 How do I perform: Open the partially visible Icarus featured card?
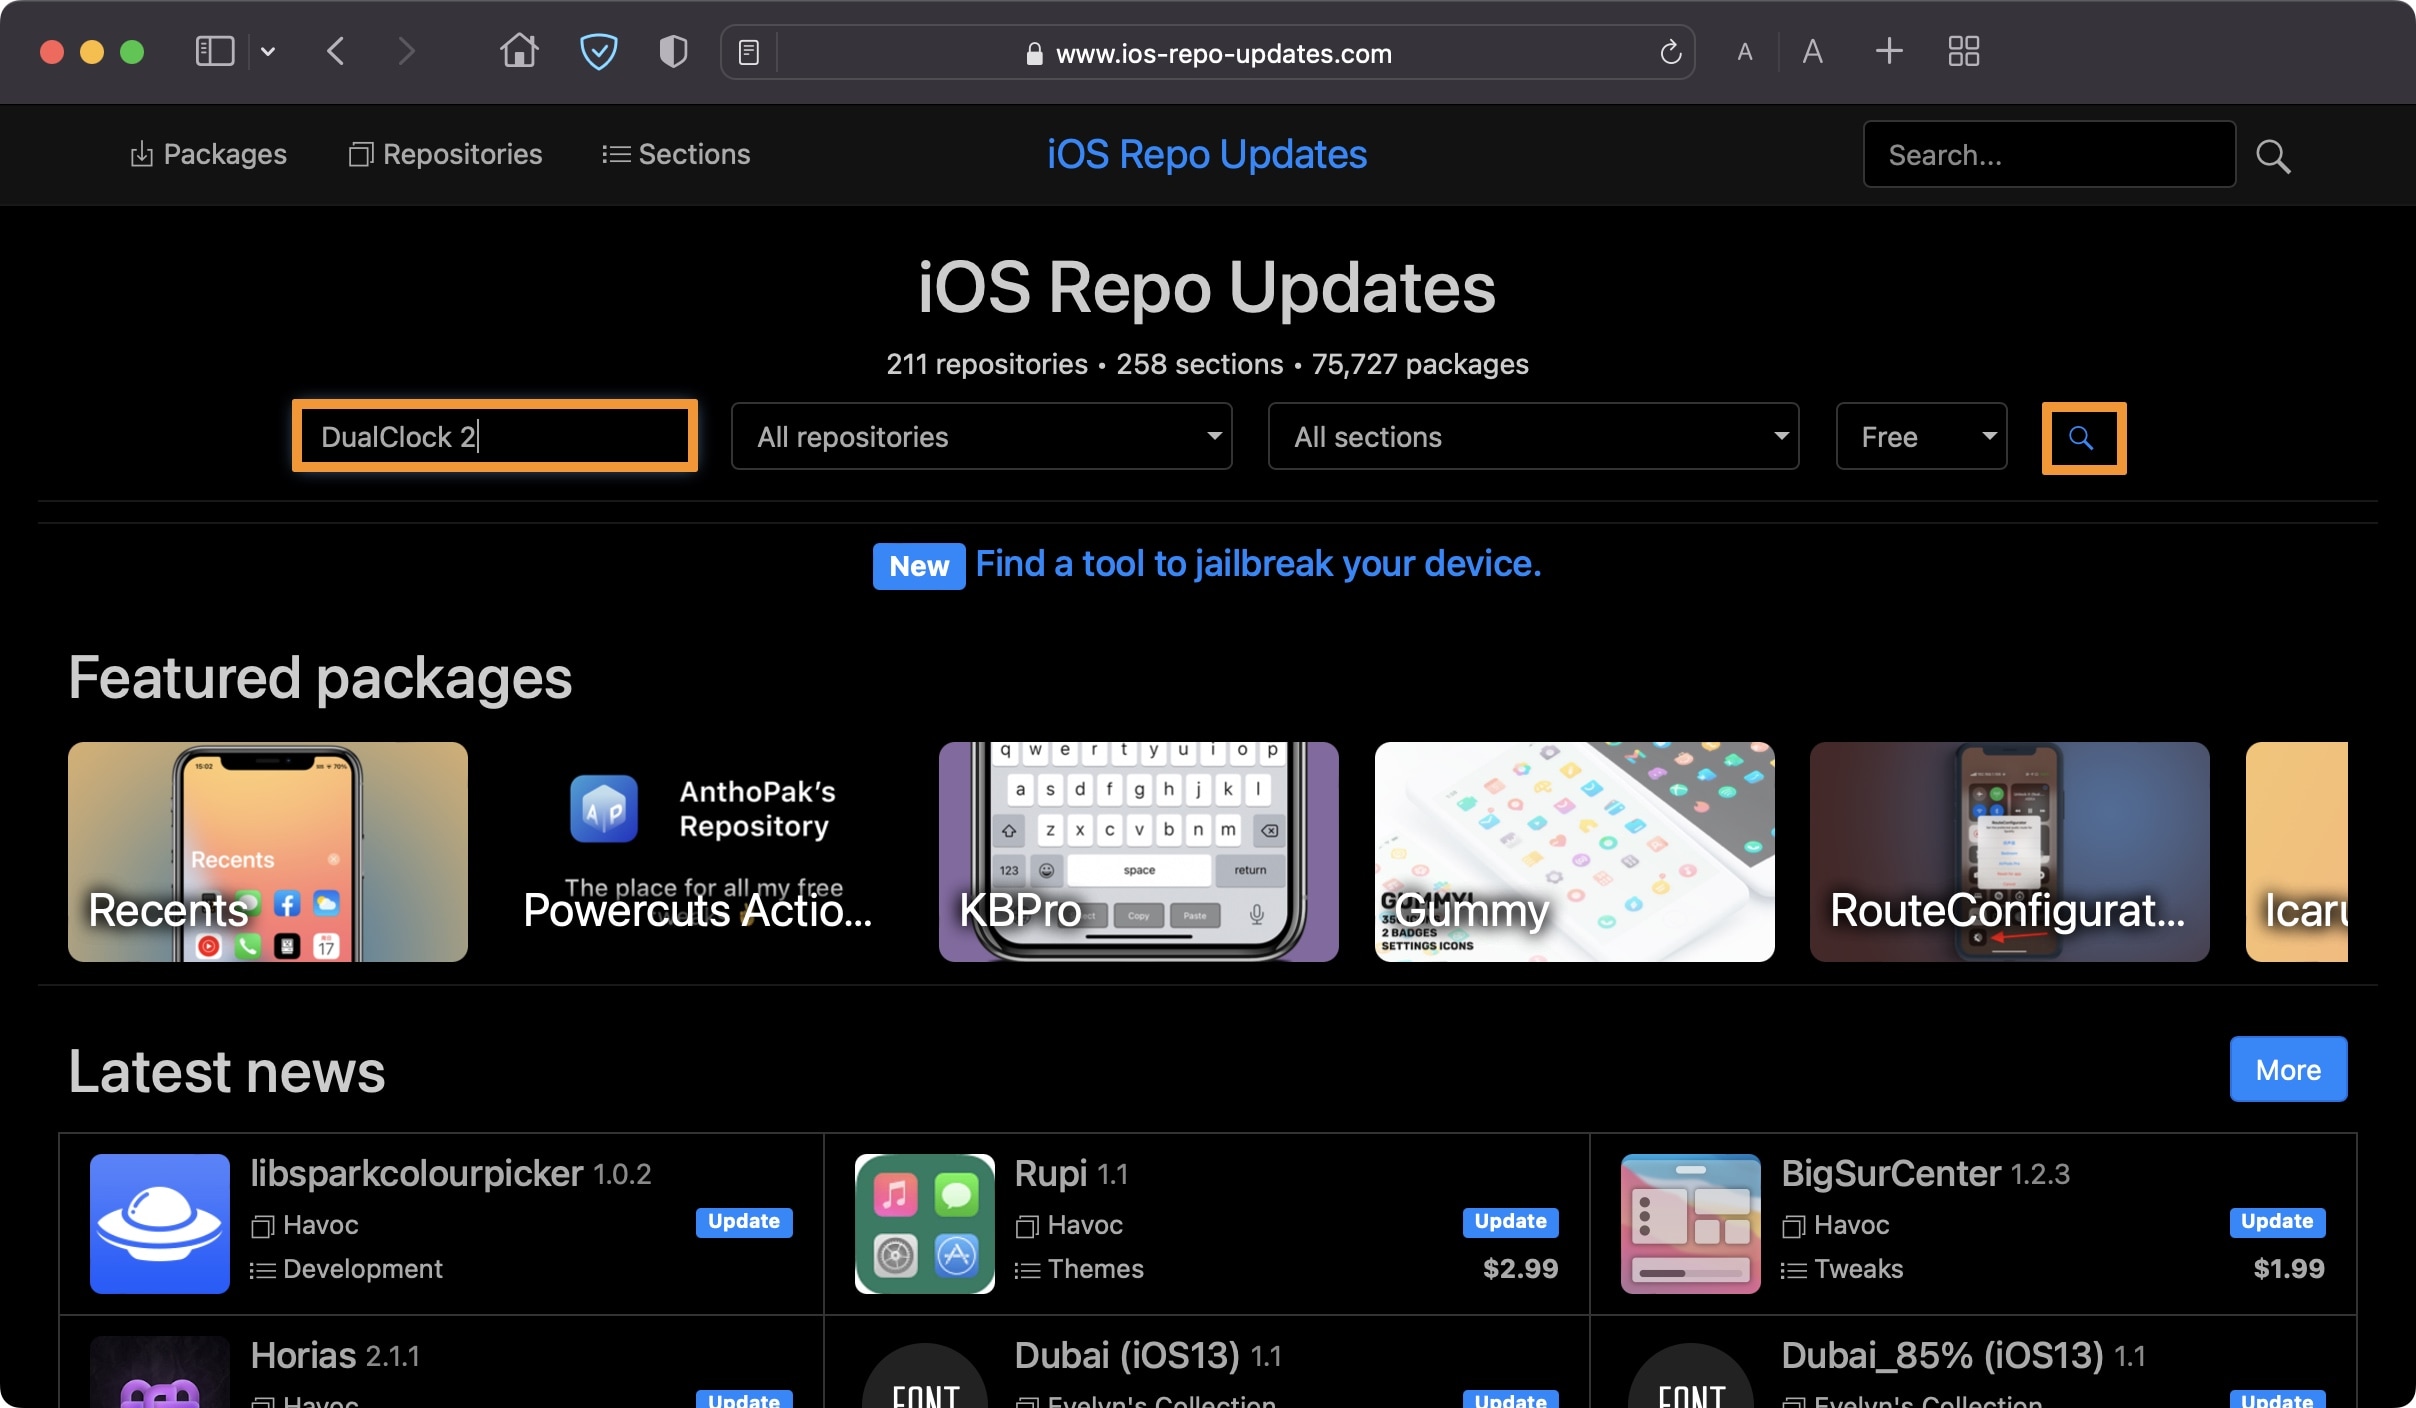point(2296,852)
